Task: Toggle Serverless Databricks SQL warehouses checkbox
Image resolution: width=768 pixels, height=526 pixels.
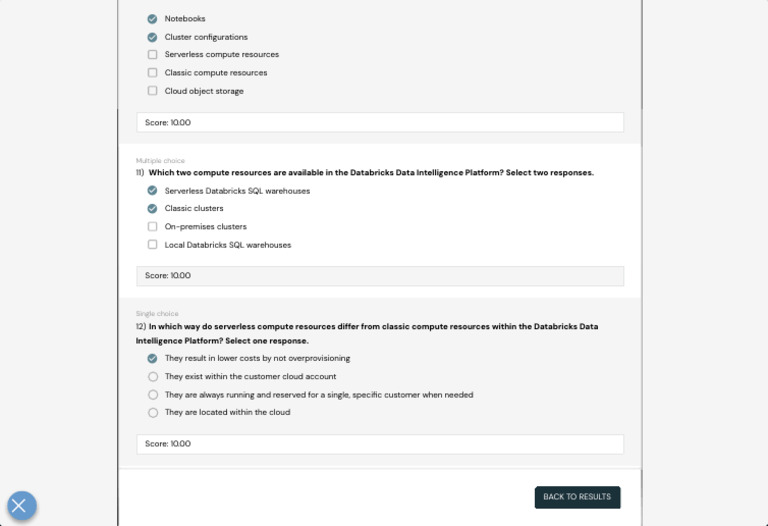Action: tap(152, 191)
